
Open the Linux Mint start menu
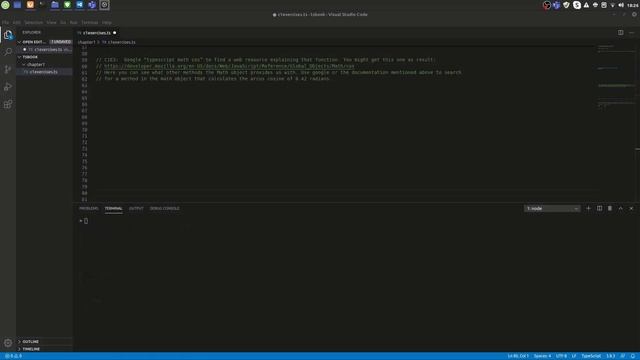(5, 5)
